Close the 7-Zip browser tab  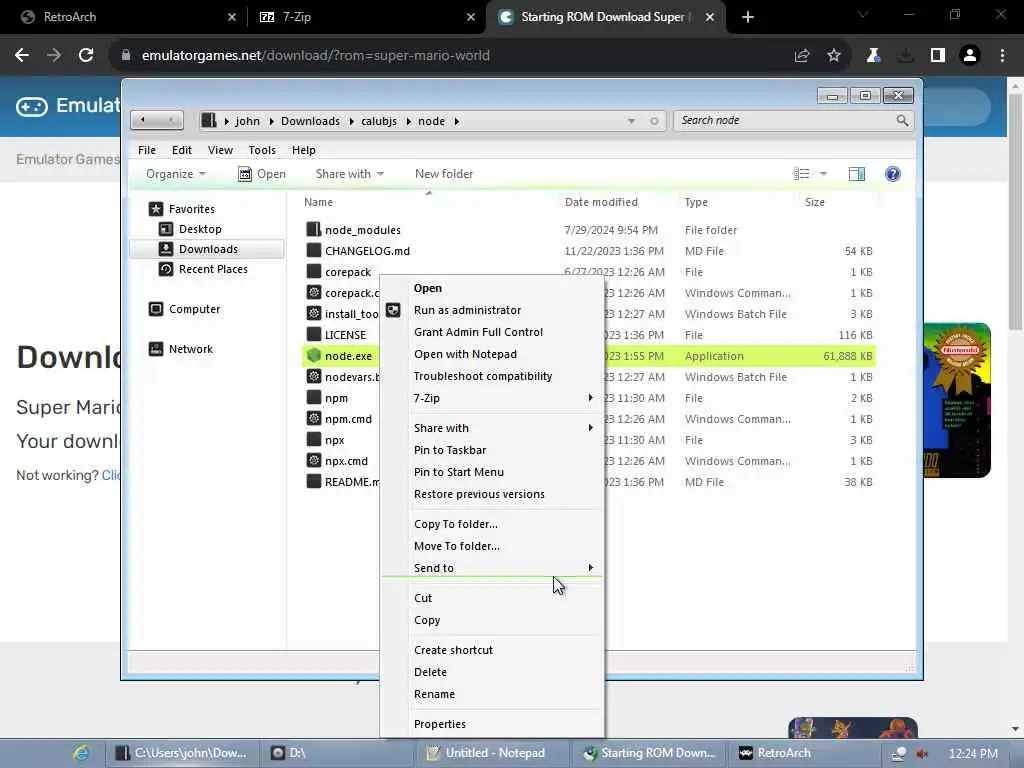pos(471,17)
